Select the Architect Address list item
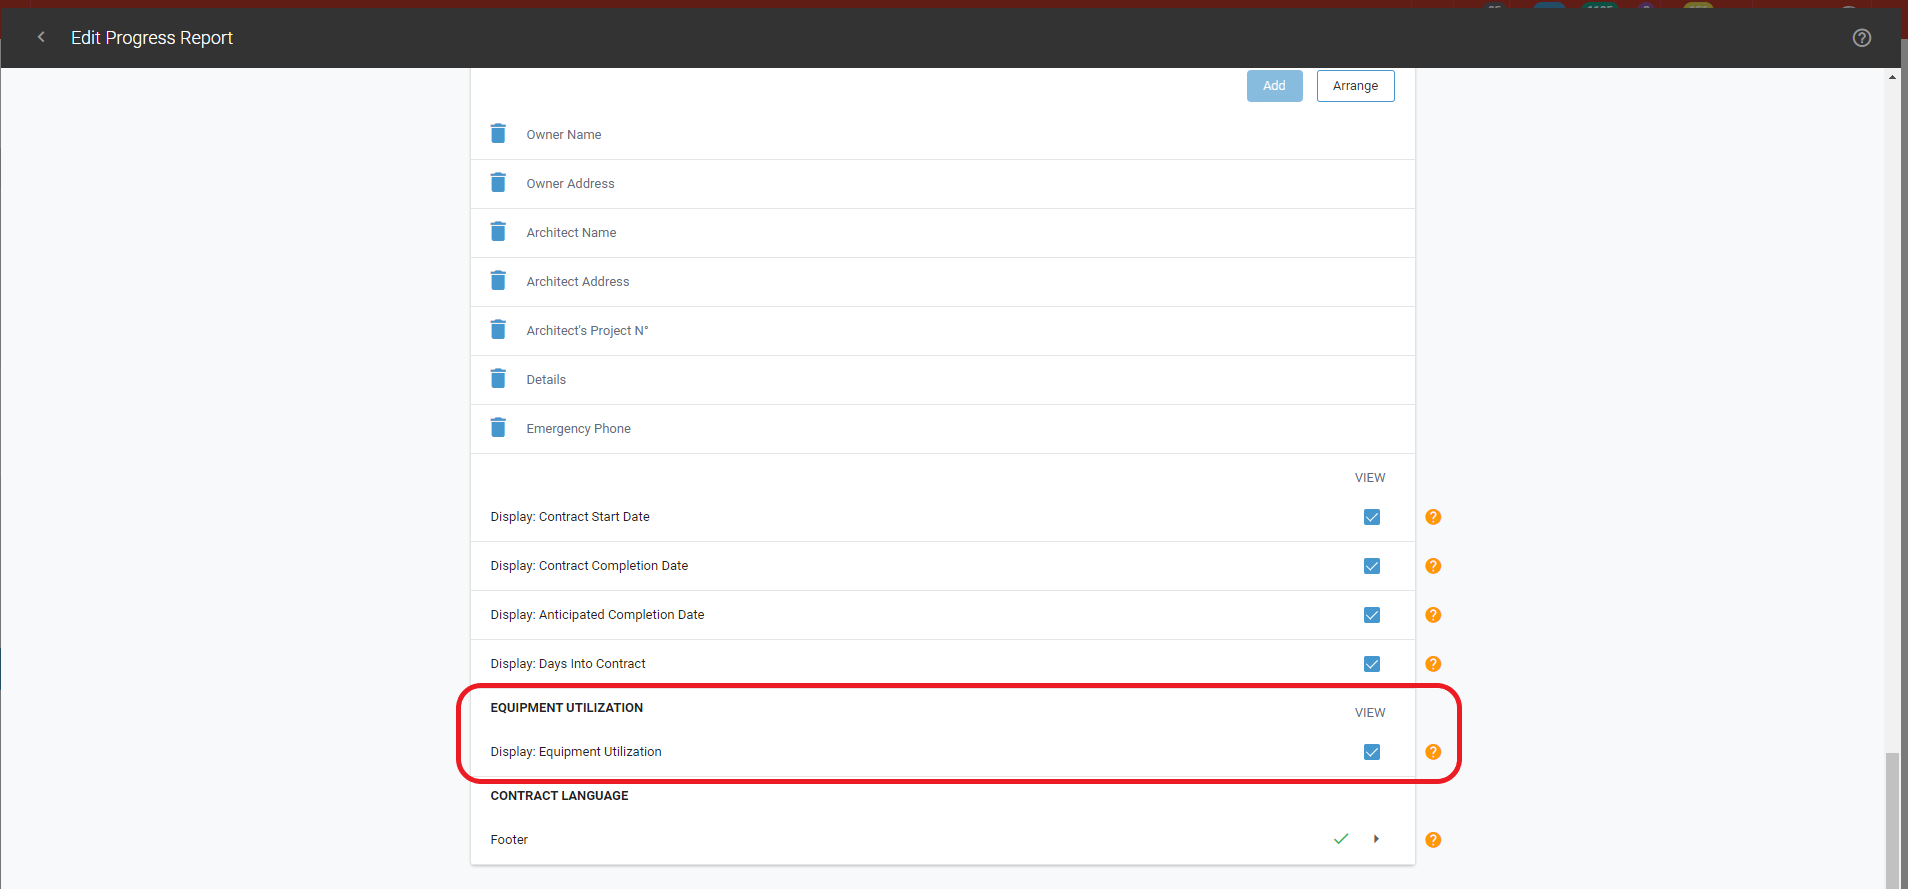 578,282
